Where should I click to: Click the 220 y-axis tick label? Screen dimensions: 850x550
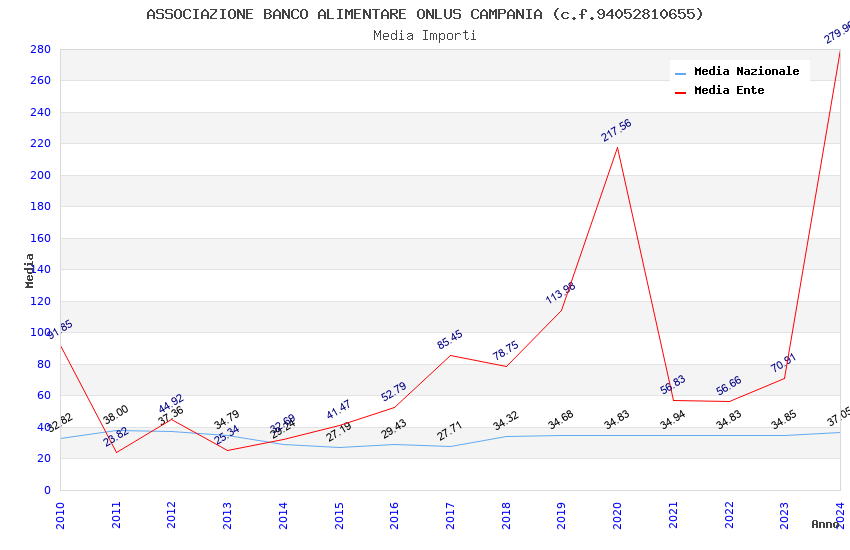40,144
